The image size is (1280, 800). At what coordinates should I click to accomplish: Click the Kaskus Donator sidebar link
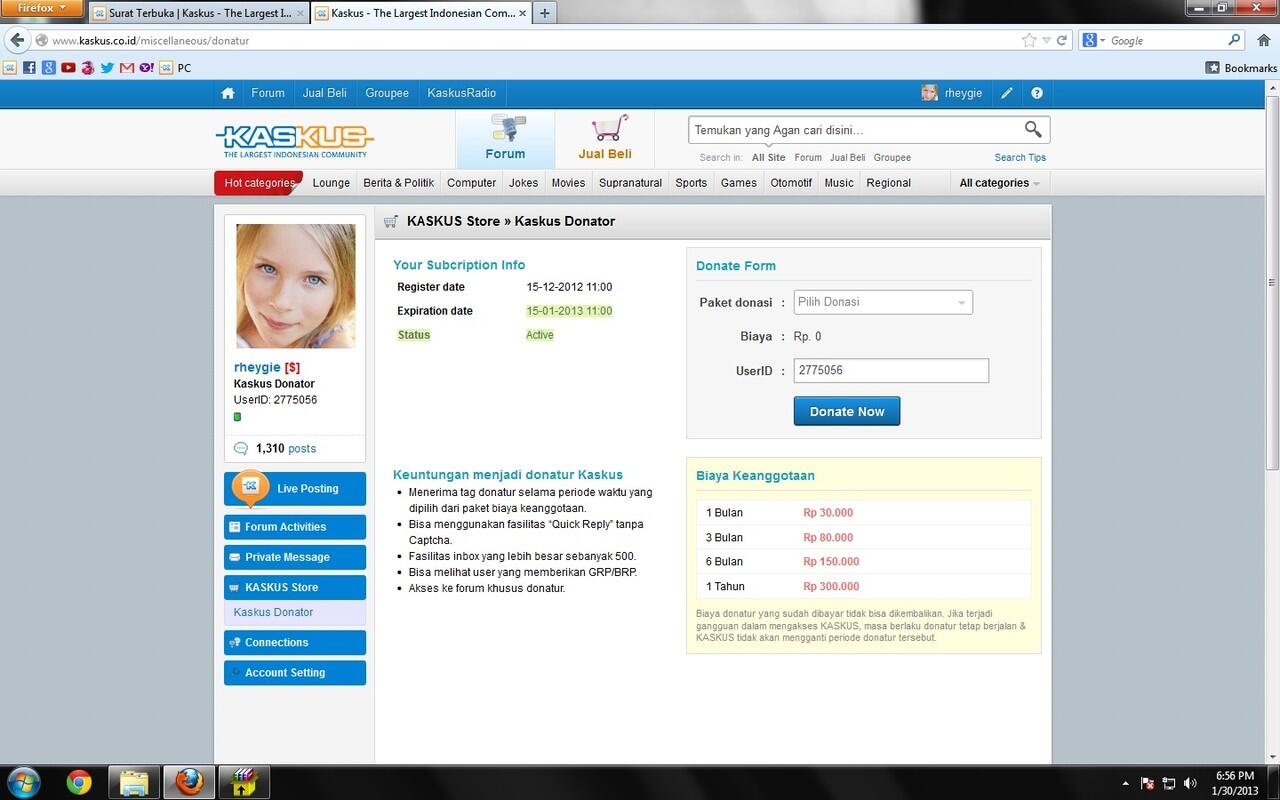pyautogui.click(x=273, y=612)
